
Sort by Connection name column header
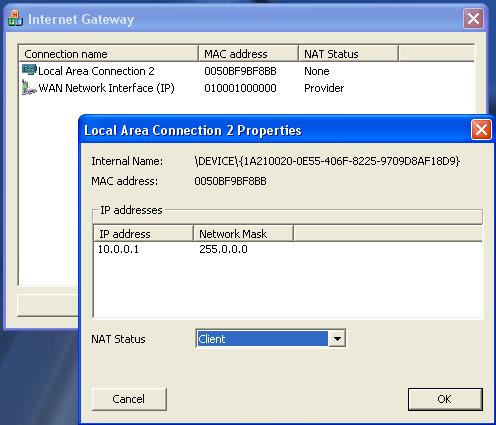click(x=109, y=54)
